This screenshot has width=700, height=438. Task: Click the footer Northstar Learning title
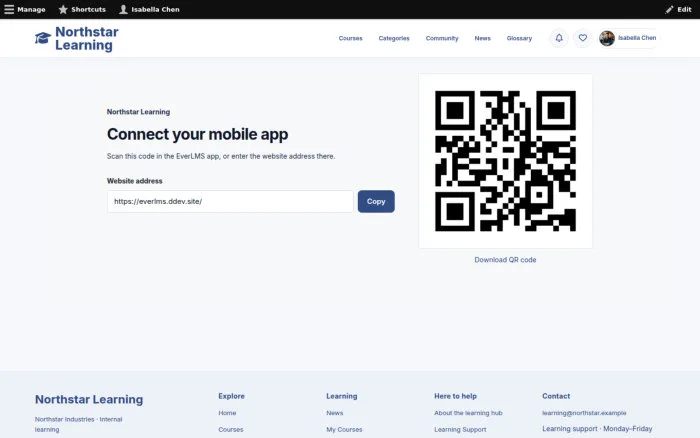click(89, 400)
